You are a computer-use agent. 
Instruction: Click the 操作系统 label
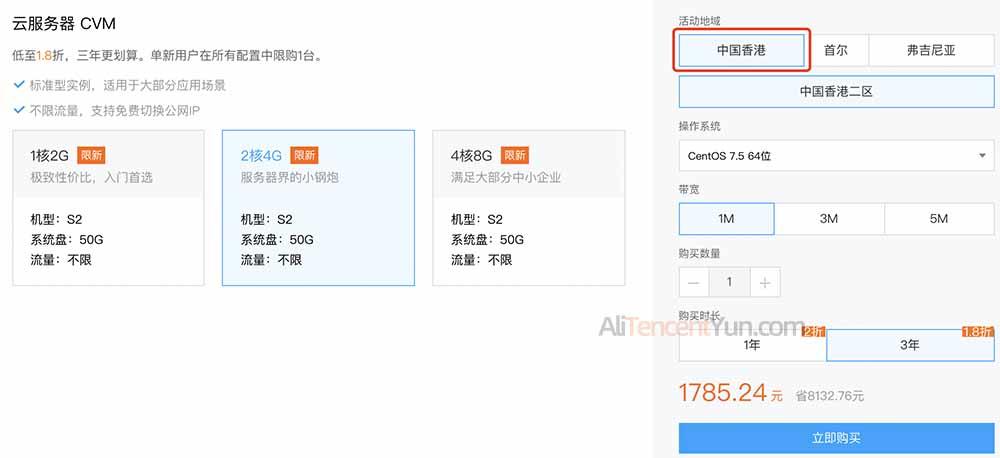click(x=700, y=126)
